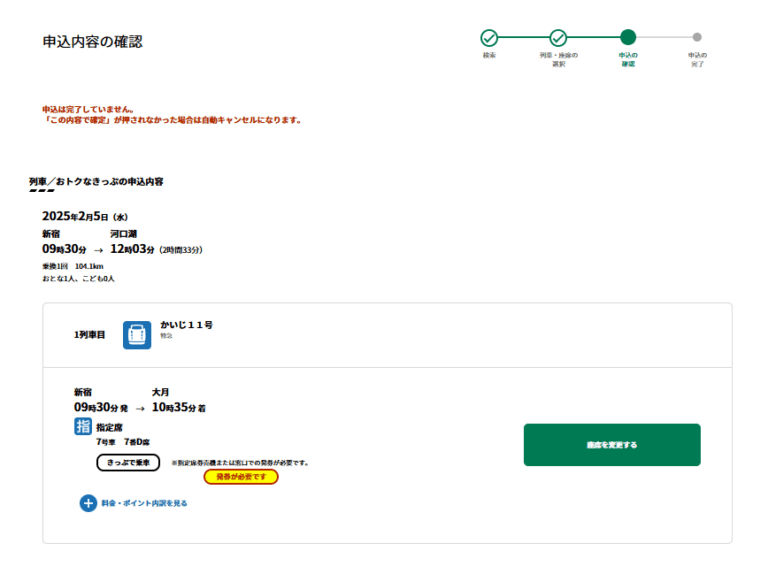Click the red auto-cancel warning message

coord(171,120)
